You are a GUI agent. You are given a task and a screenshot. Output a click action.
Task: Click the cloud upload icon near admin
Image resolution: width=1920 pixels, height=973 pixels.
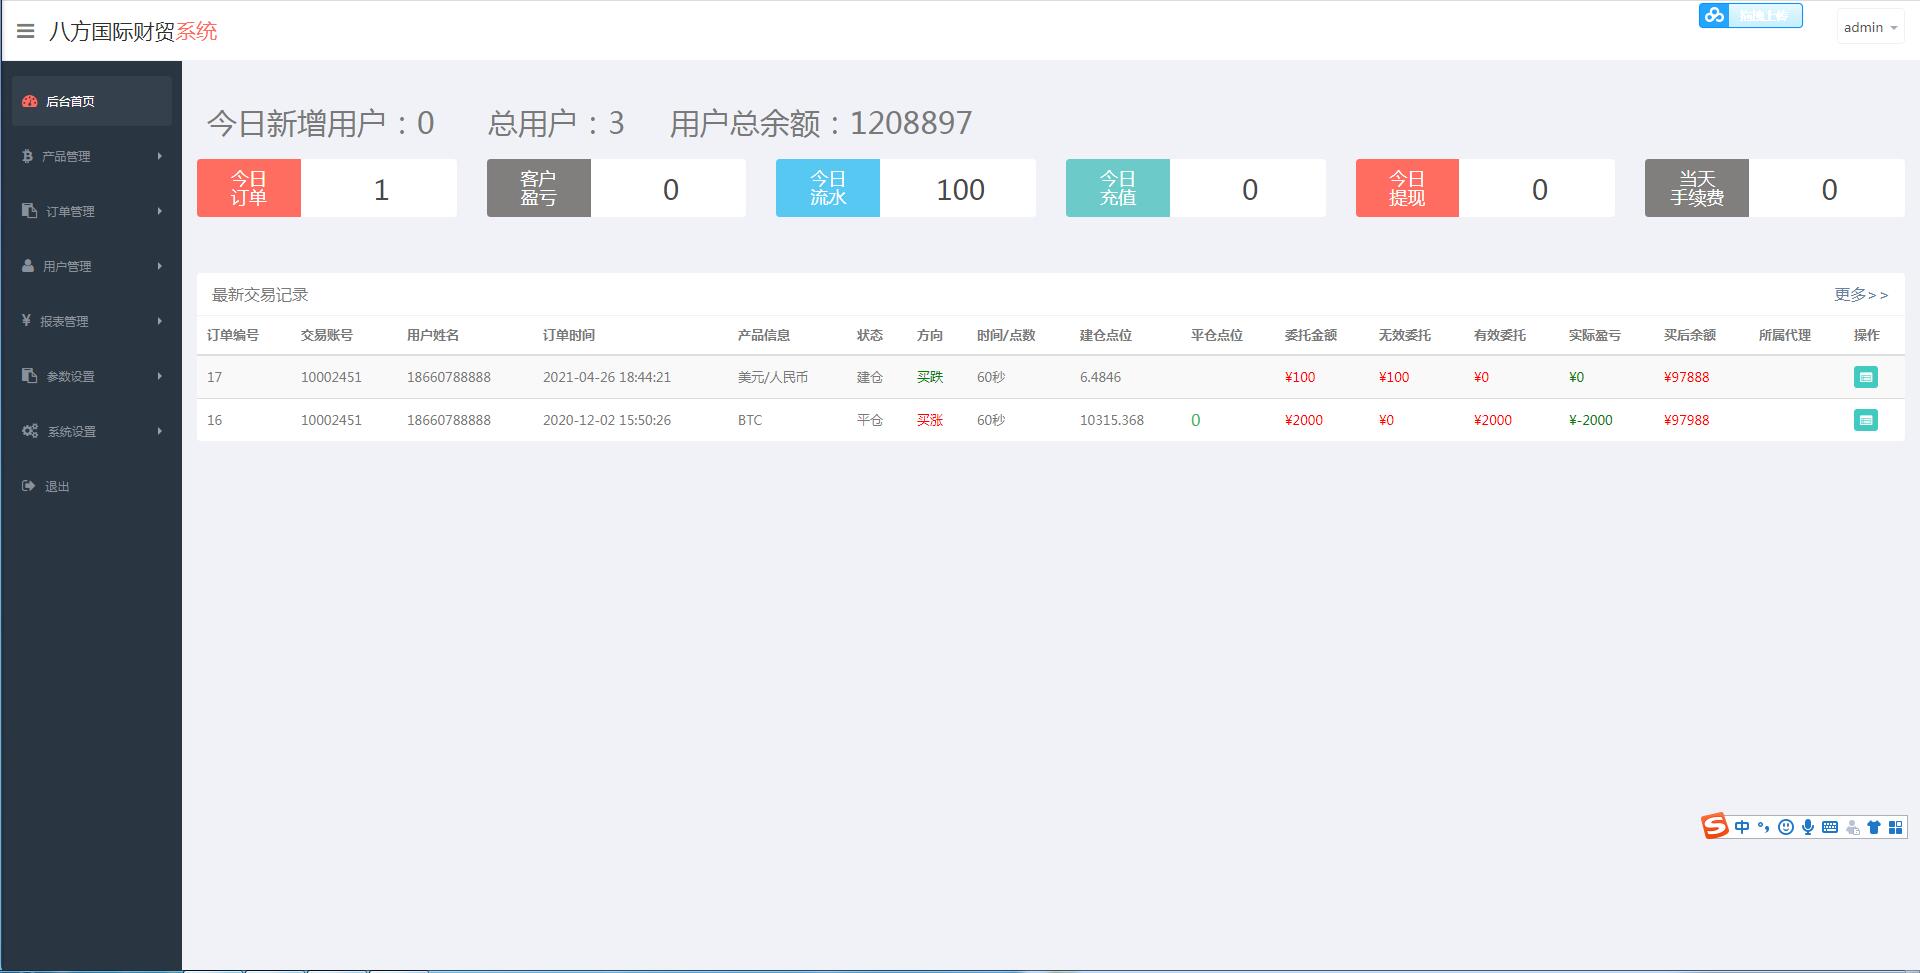click(x=1713, y=15)
